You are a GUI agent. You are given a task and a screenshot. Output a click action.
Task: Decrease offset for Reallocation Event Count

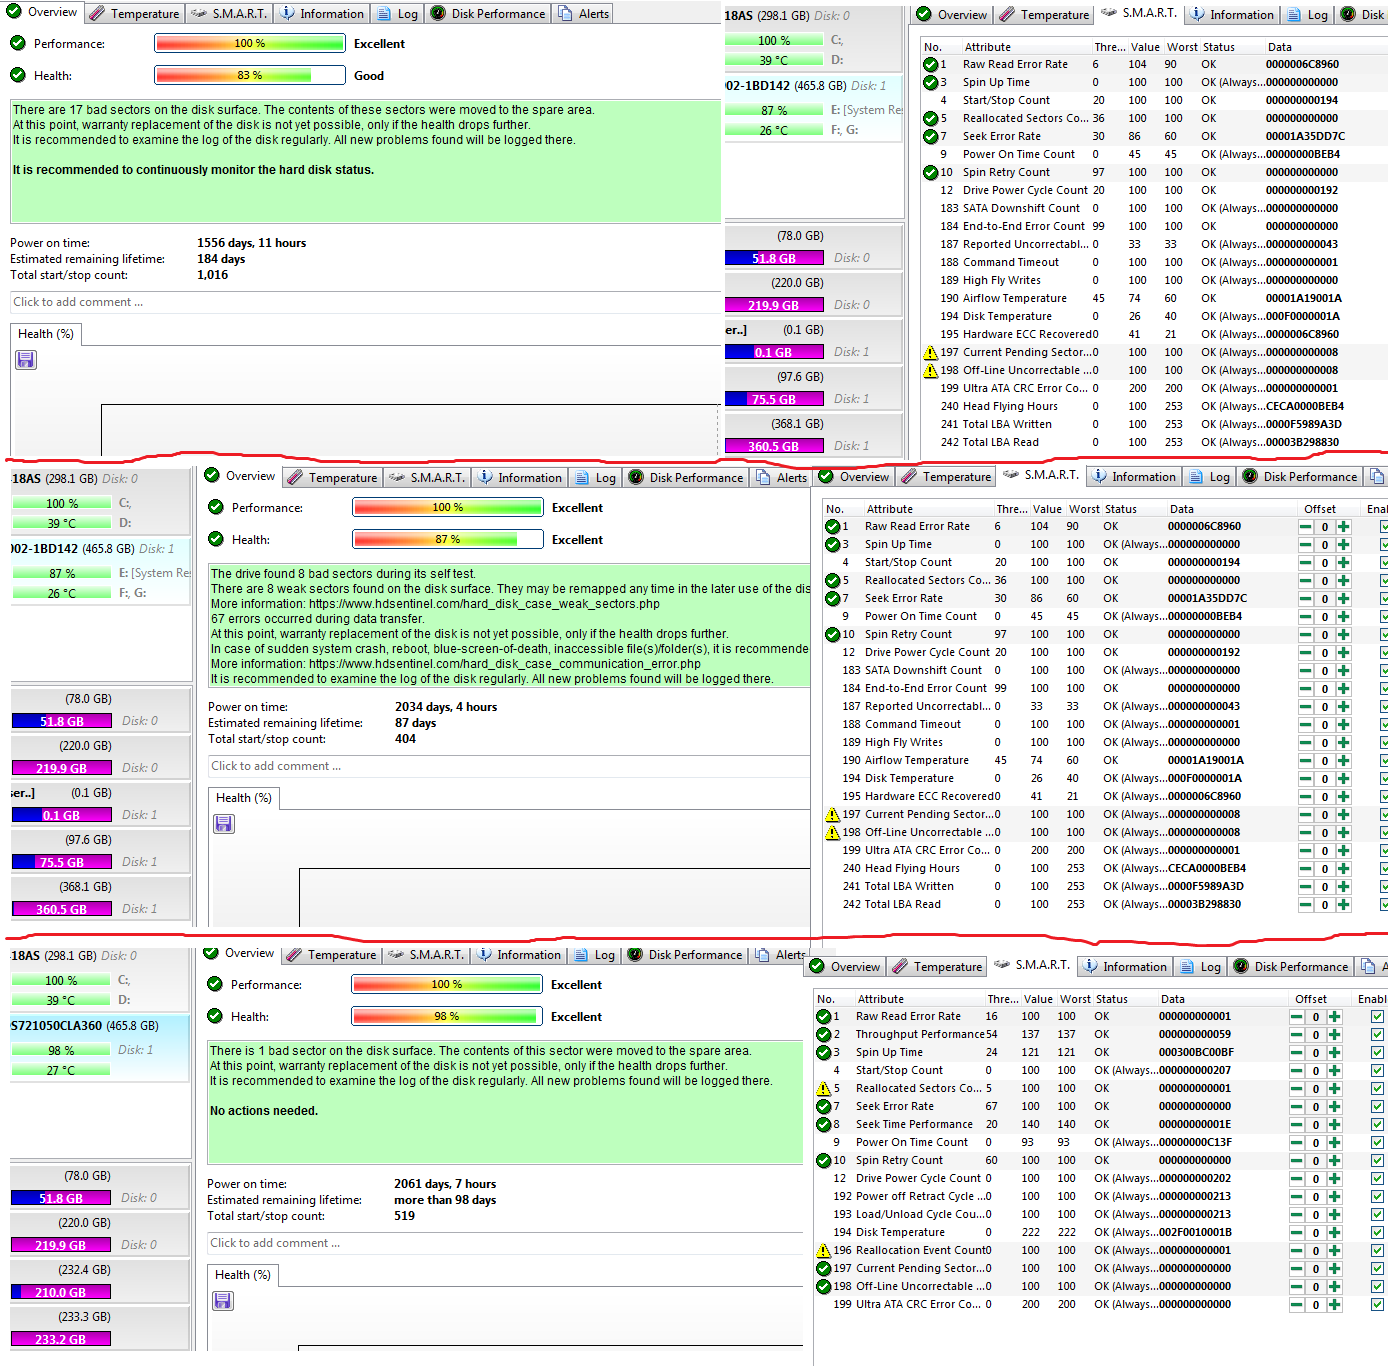(1297, 1250)
